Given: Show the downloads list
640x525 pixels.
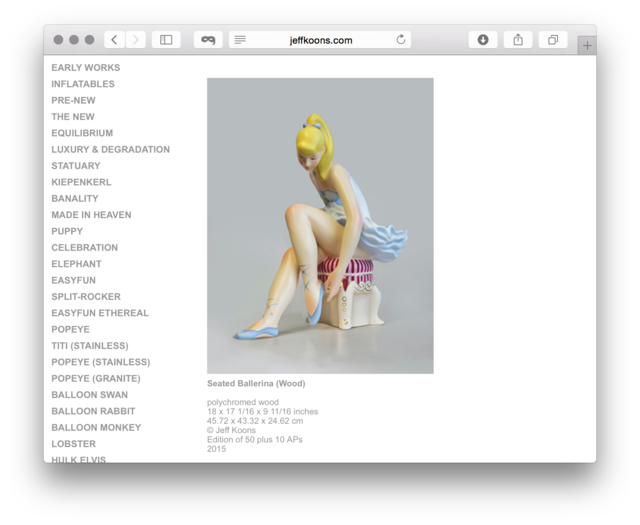Looking at the screenshot, I should 483,40.
